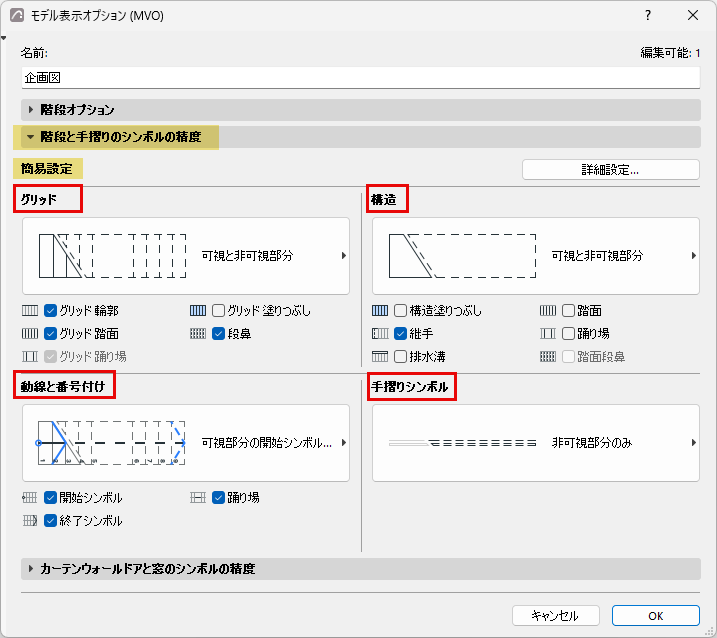Viewport: 717px width, 638px height.
Task: Click the dialog resize grip corner
Action: [x=709, y=633]
